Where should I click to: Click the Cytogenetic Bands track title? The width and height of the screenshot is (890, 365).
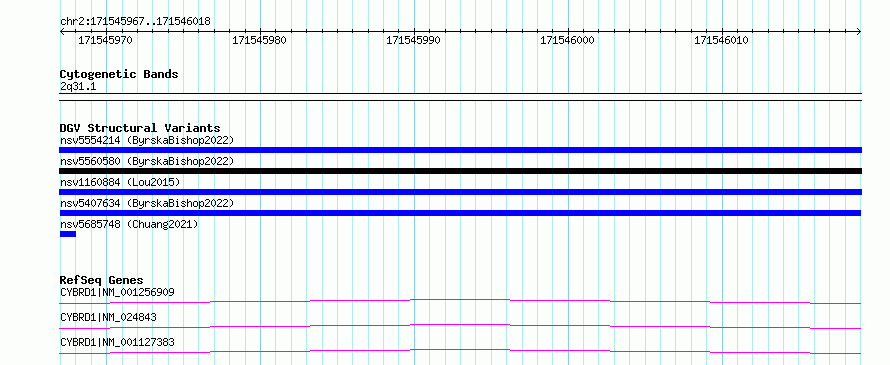[119, 74]
